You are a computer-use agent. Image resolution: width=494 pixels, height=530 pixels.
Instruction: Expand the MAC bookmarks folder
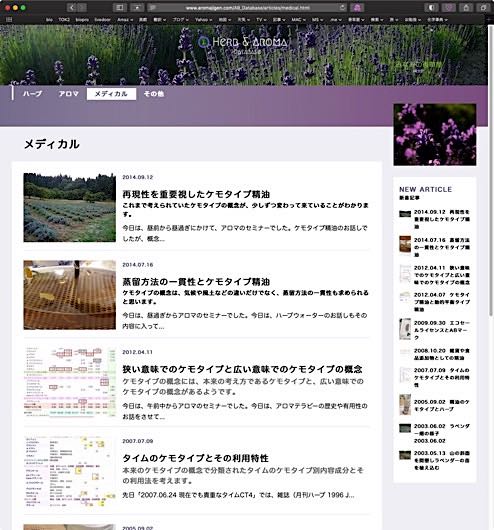coord(298,20)
